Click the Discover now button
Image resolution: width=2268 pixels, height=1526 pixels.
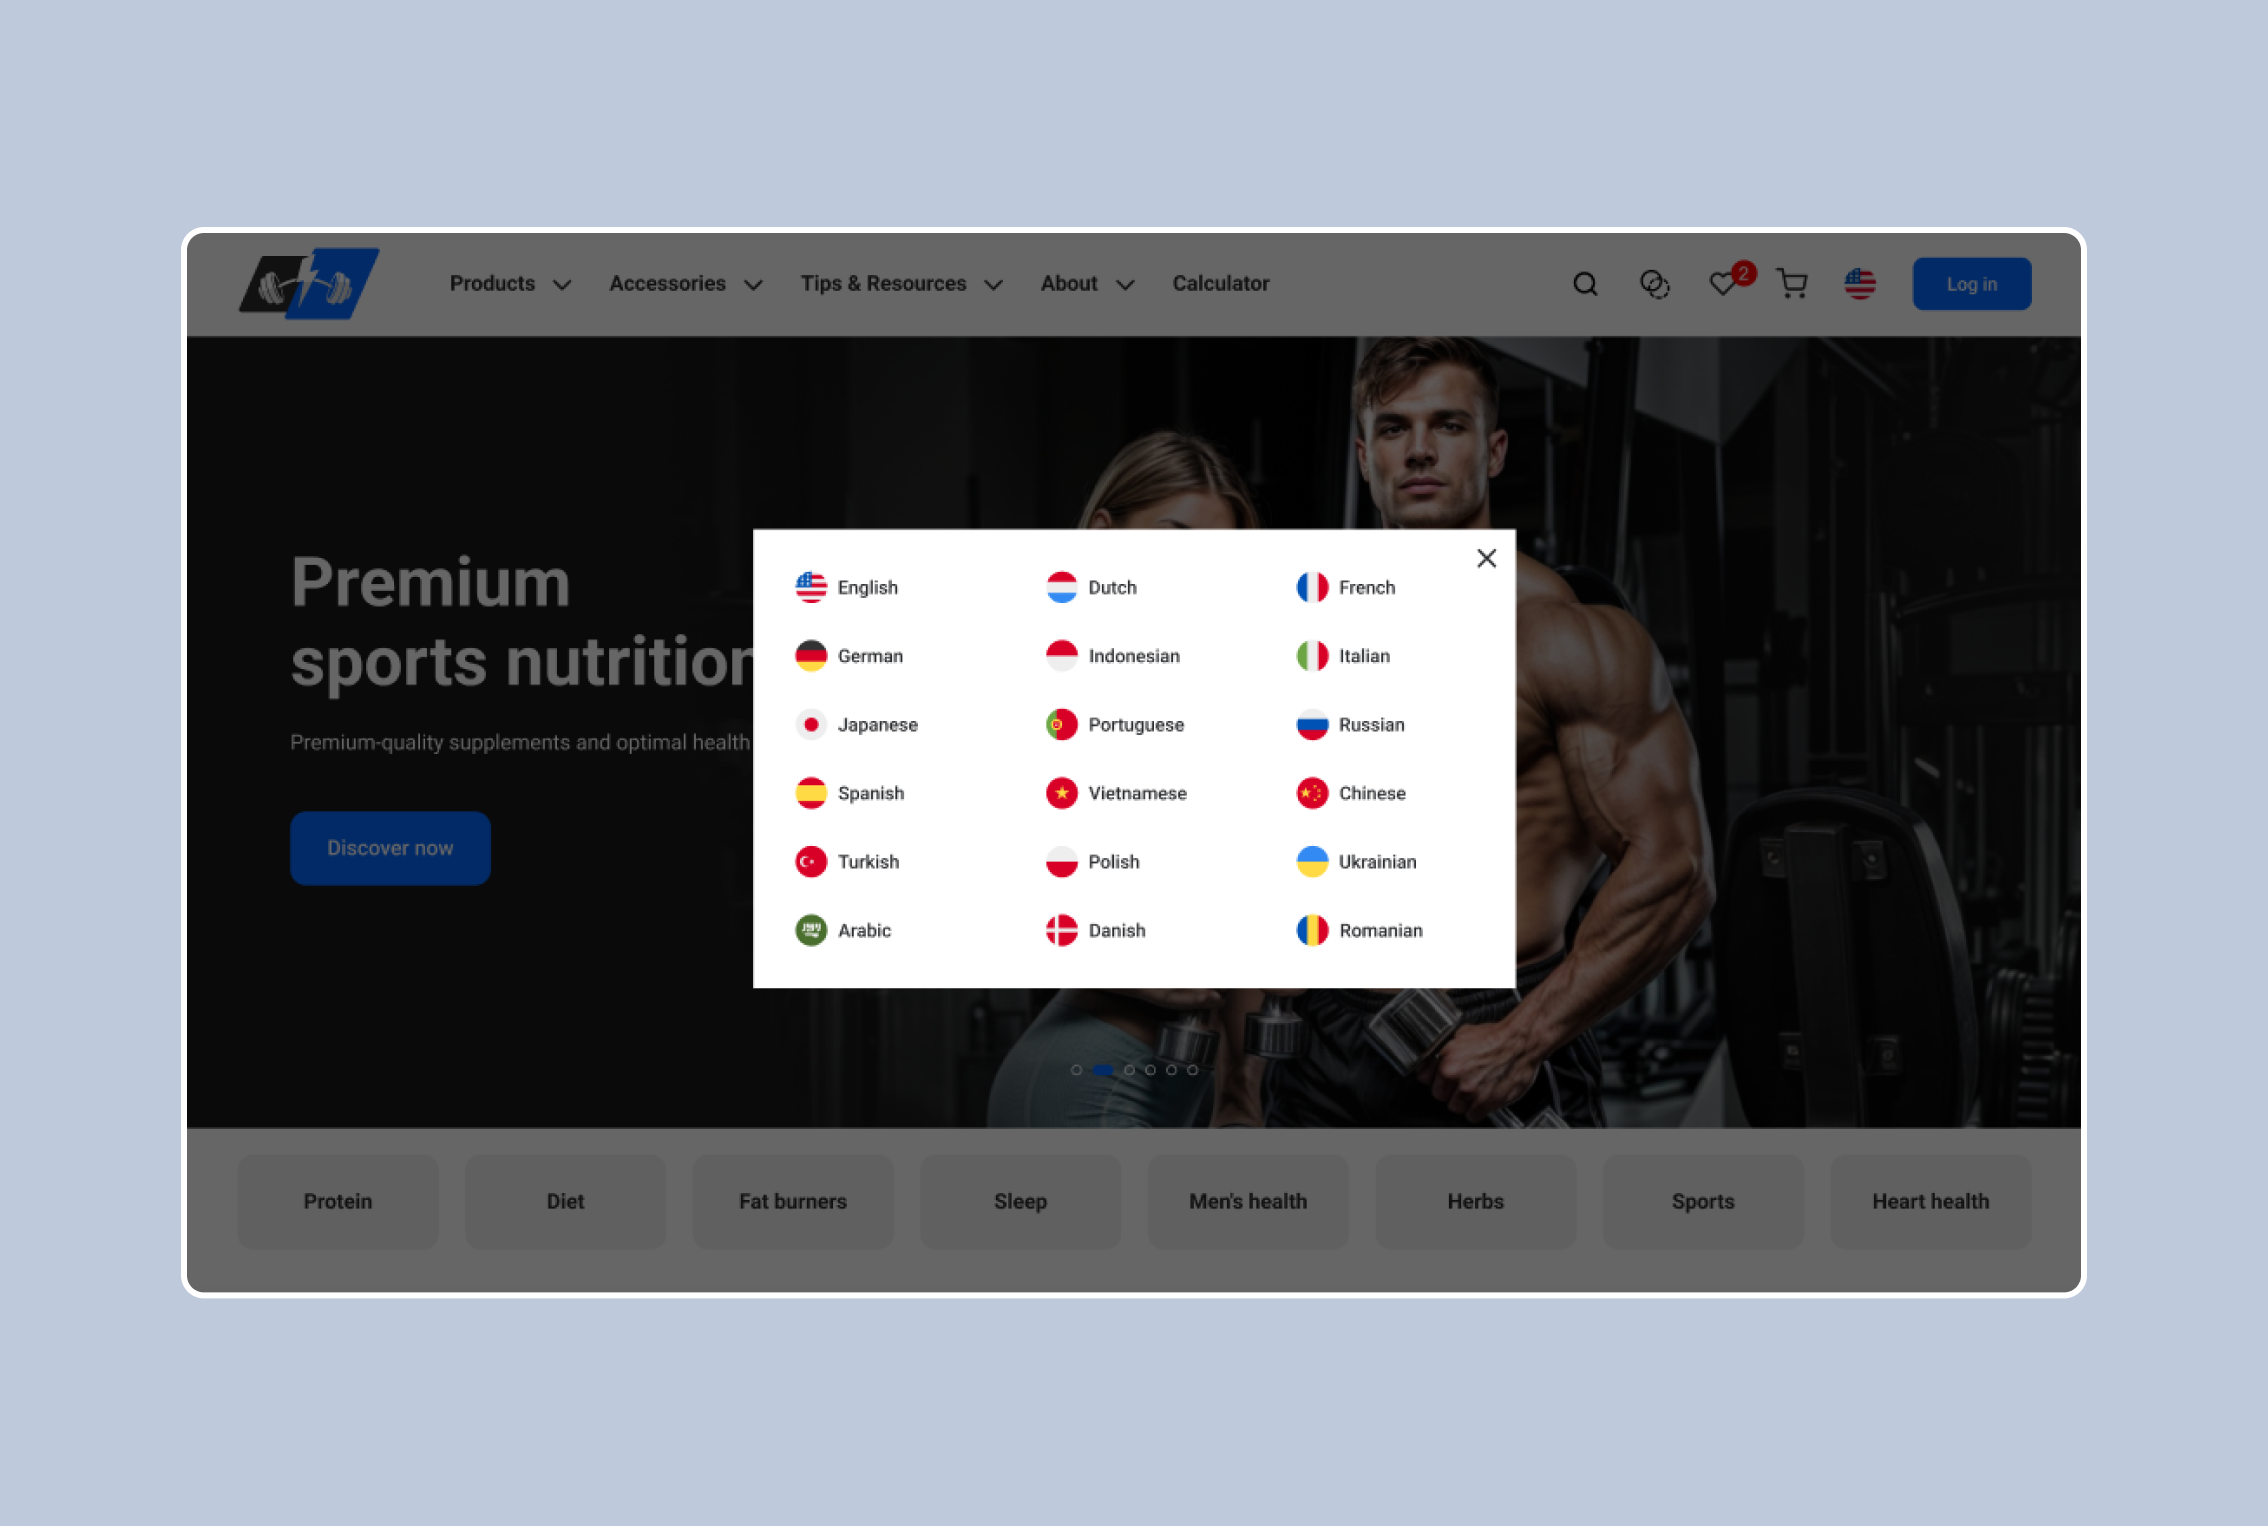[390, 848]
